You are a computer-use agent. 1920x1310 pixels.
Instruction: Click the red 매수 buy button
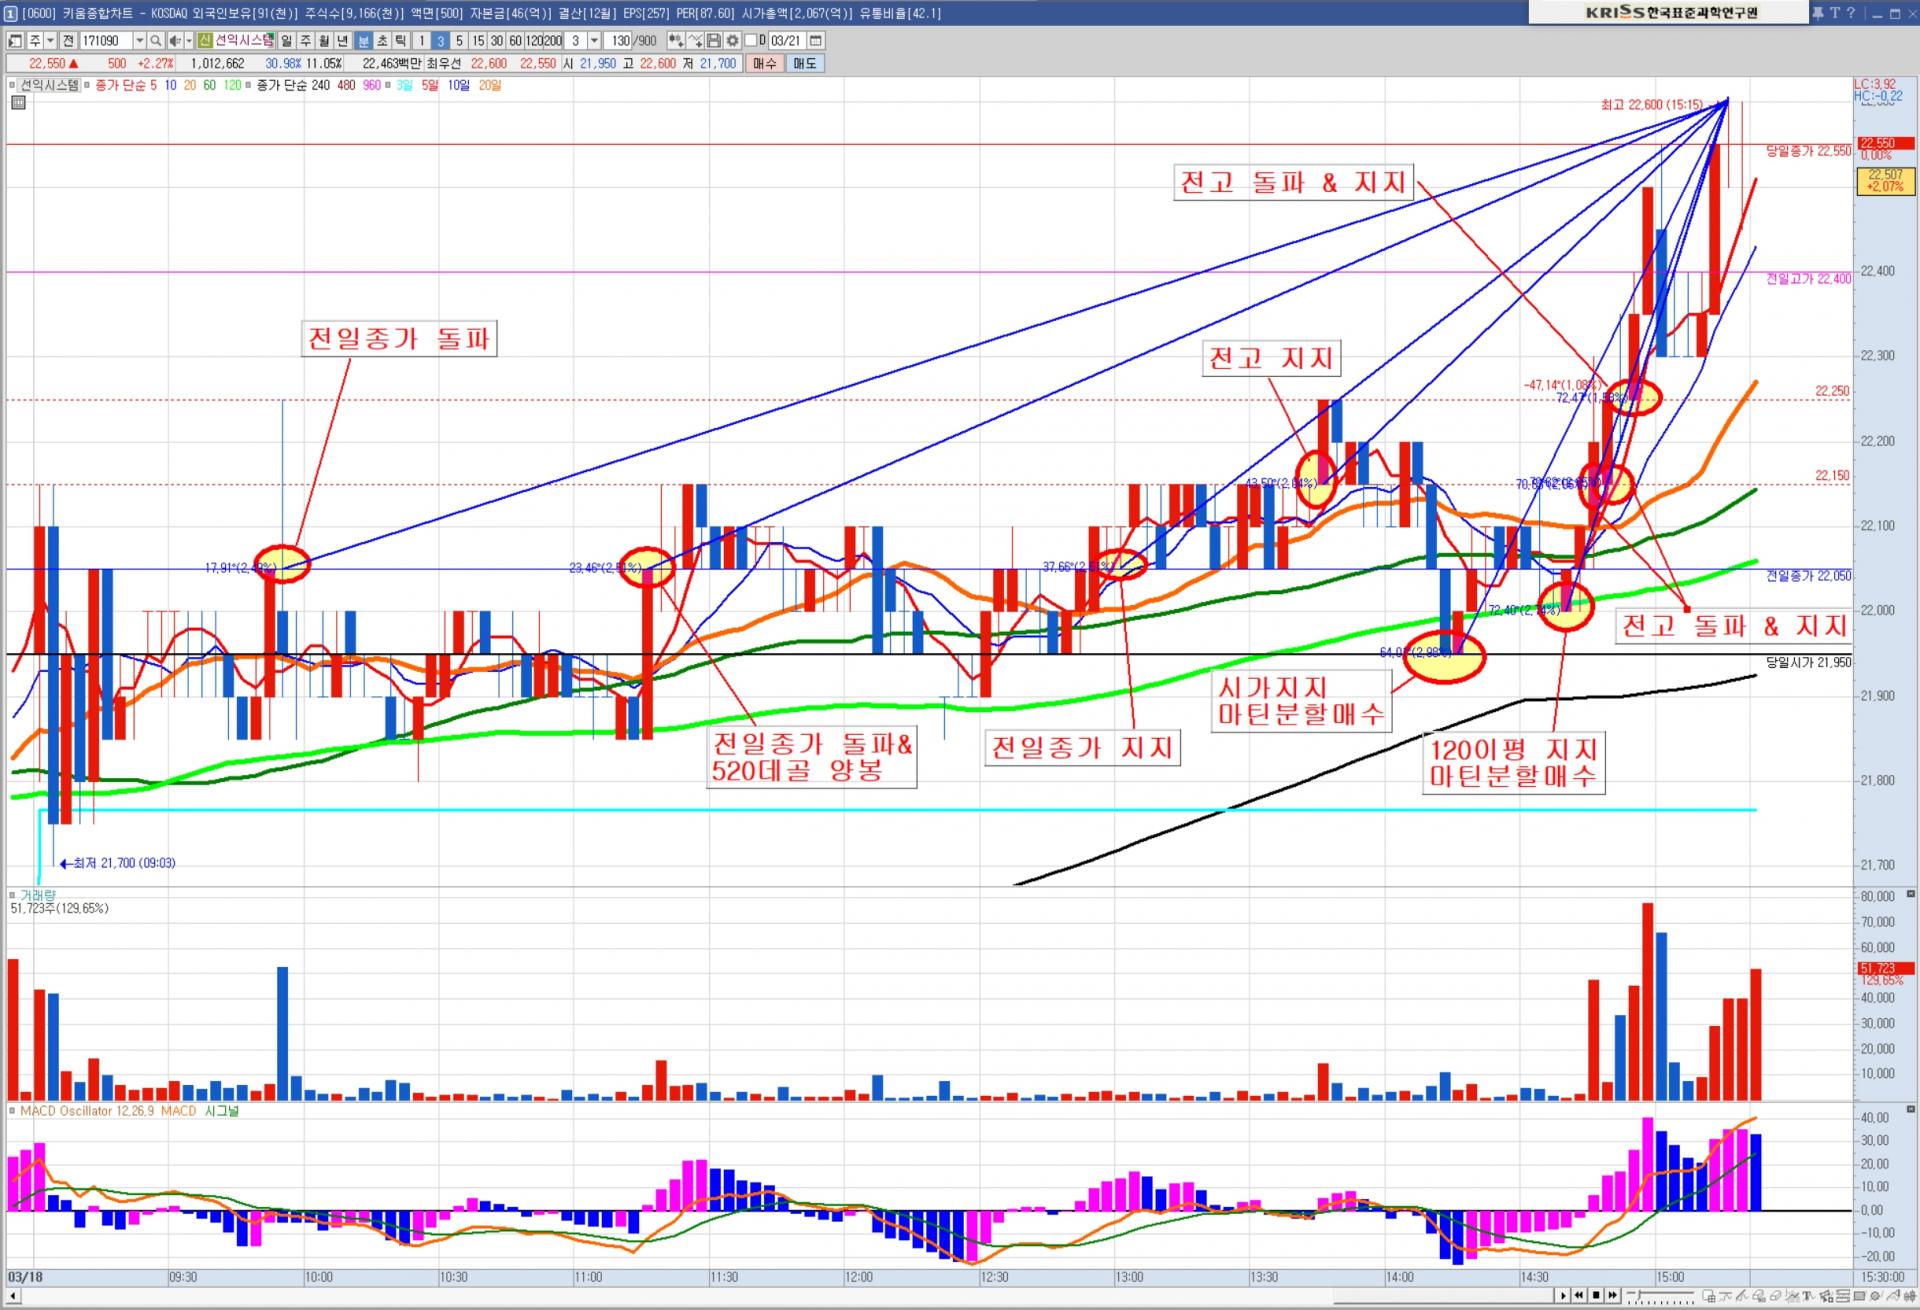point(764,63)
